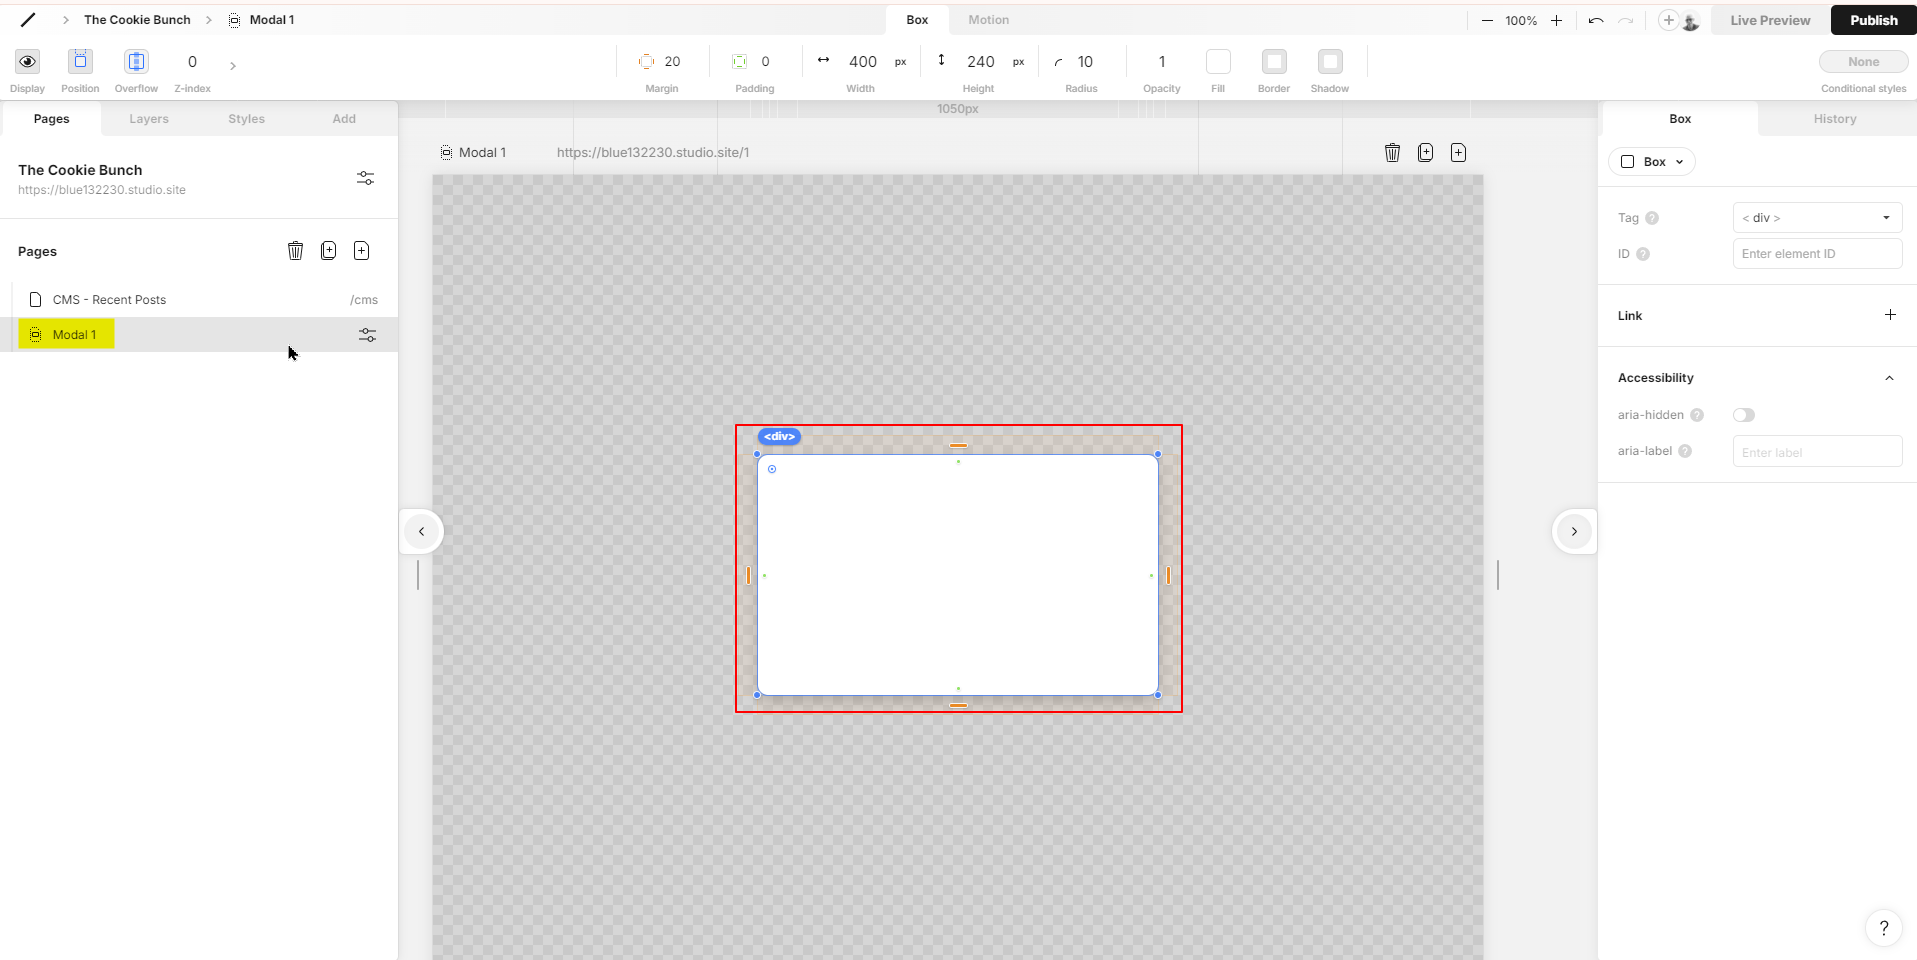Open the Box element type dropdown
This screenshot has height=960, width=1917.
pyautogui.click(x=1652, y=162)
